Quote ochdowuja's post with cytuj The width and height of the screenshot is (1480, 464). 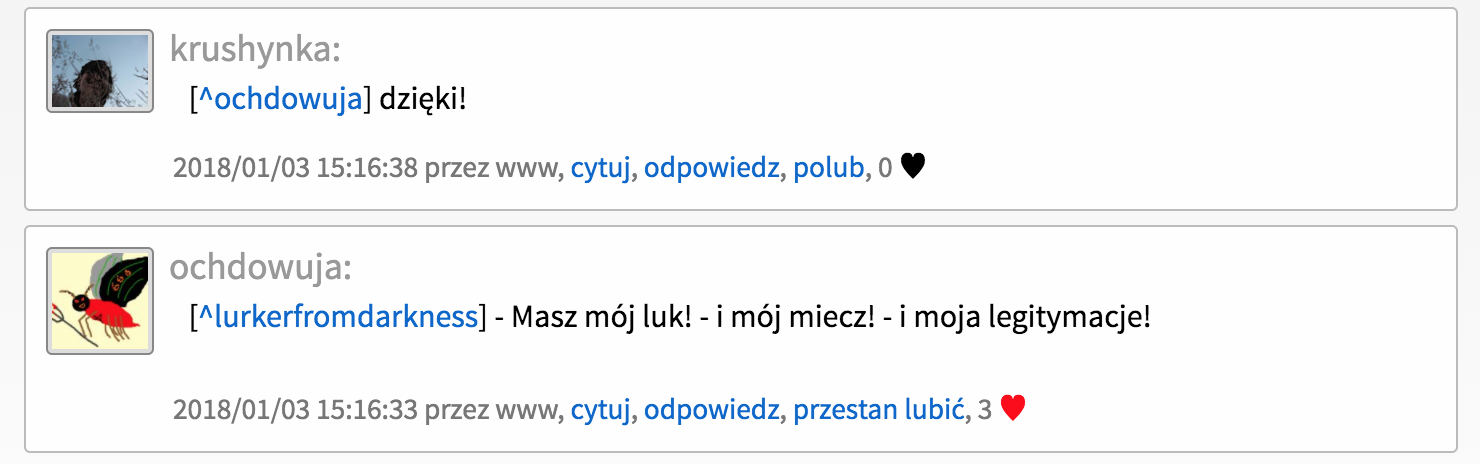click(601, 410)
